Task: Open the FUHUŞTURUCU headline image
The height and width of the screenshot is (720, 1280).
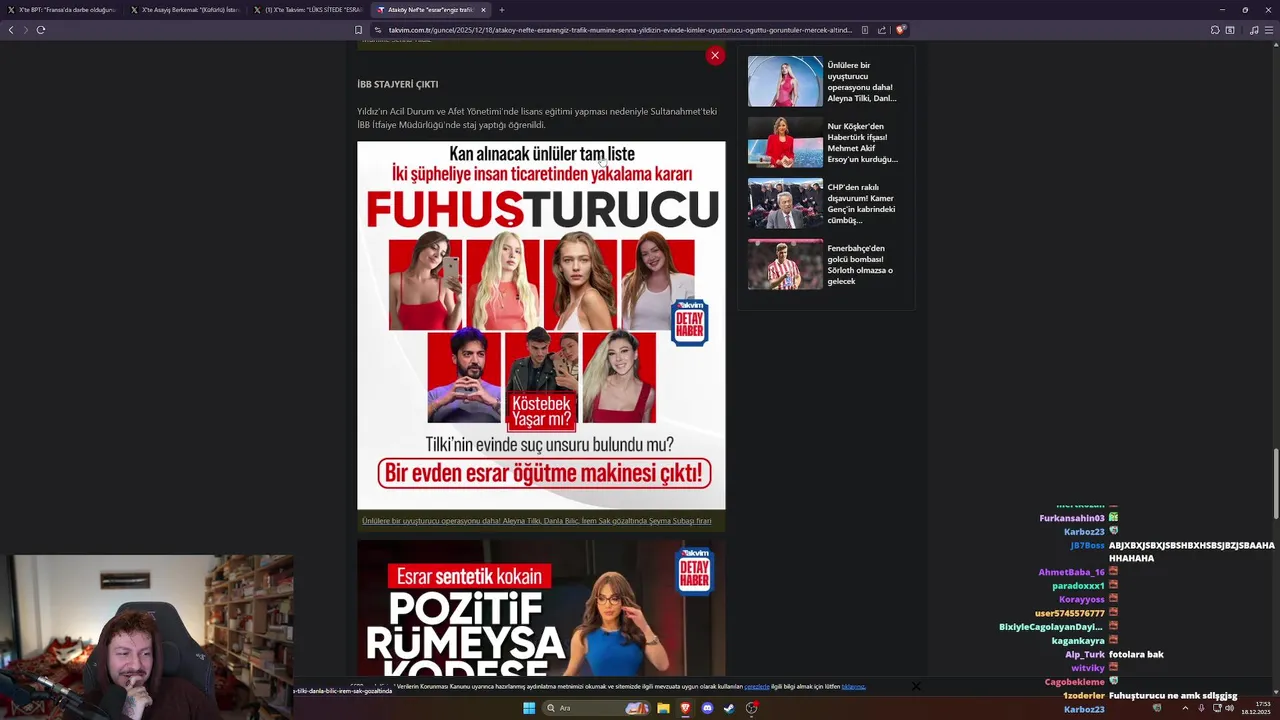Action: (x=541, y=325)
